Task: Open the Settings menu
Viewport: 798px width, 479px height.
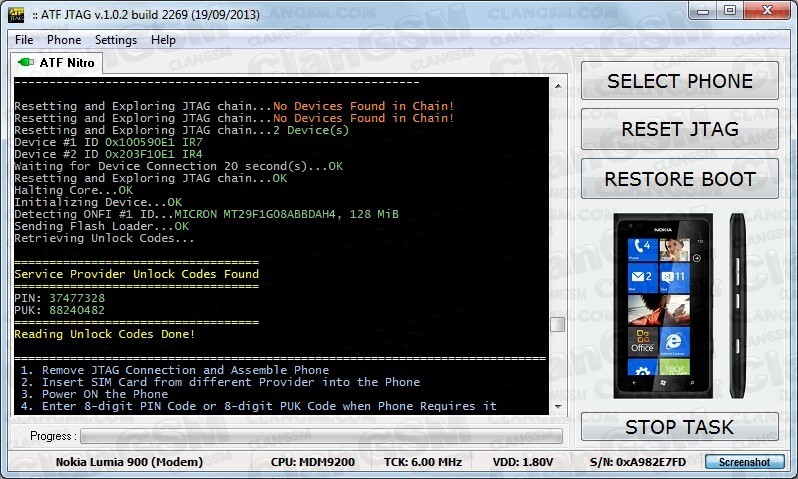Action: 116,40
